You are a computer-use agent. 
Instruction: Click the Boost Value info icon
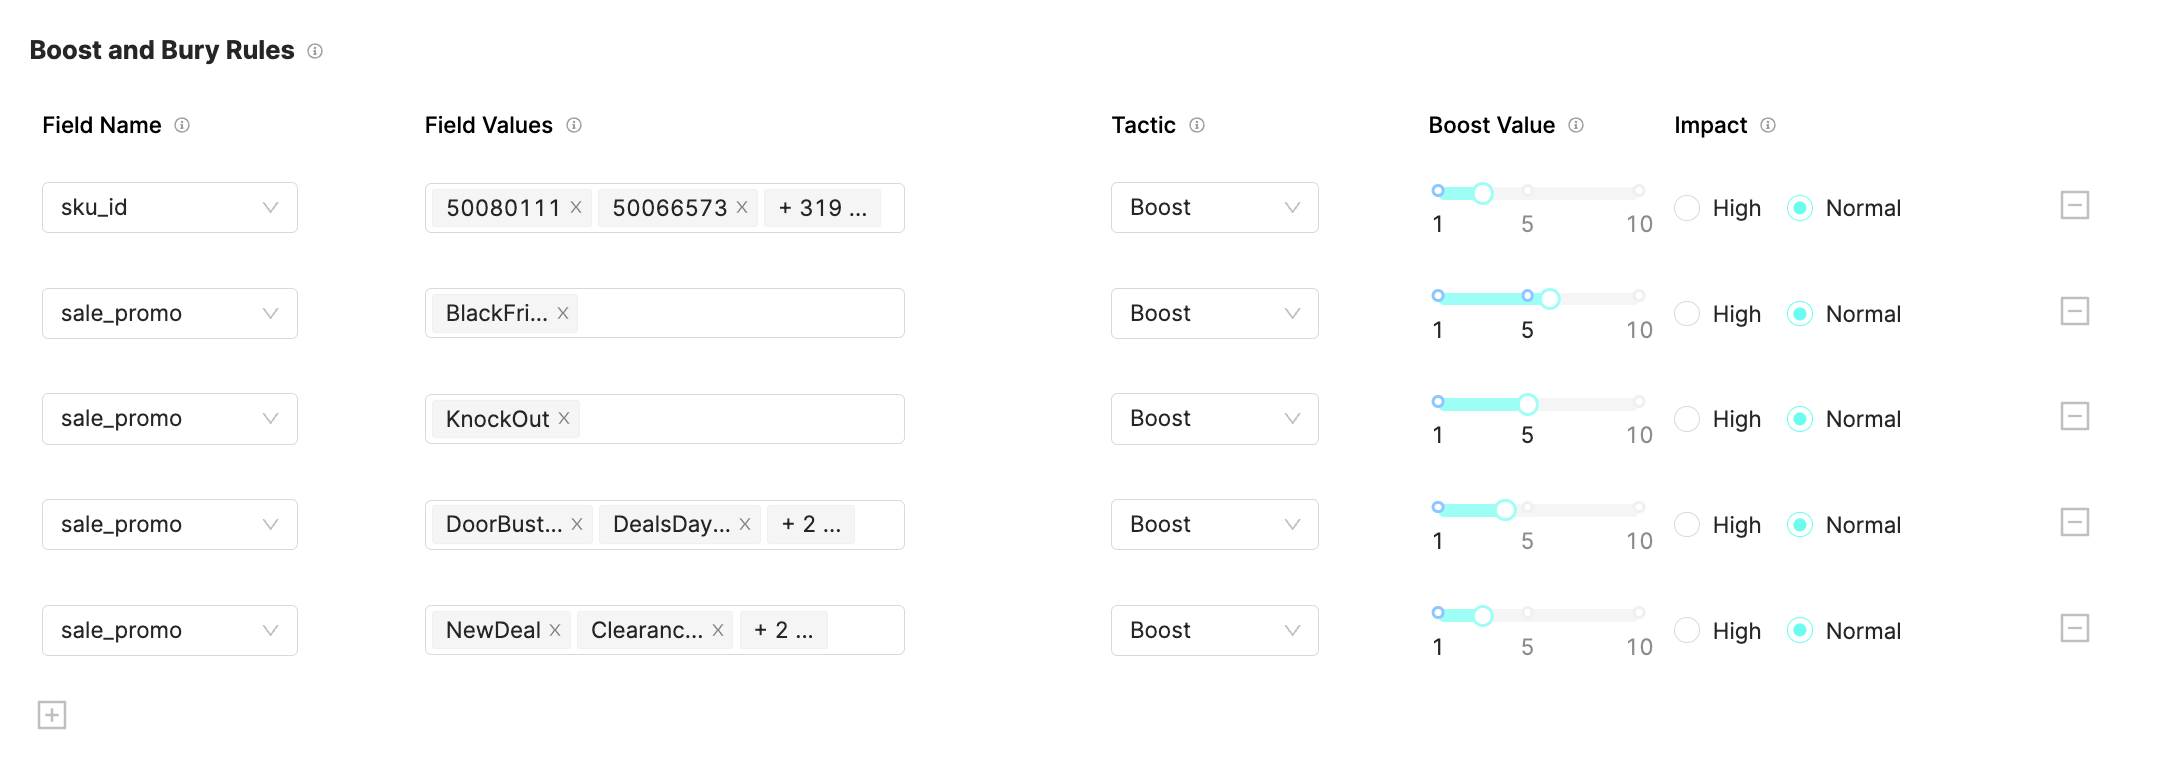pyautogui.click(x=1576, y=125)
